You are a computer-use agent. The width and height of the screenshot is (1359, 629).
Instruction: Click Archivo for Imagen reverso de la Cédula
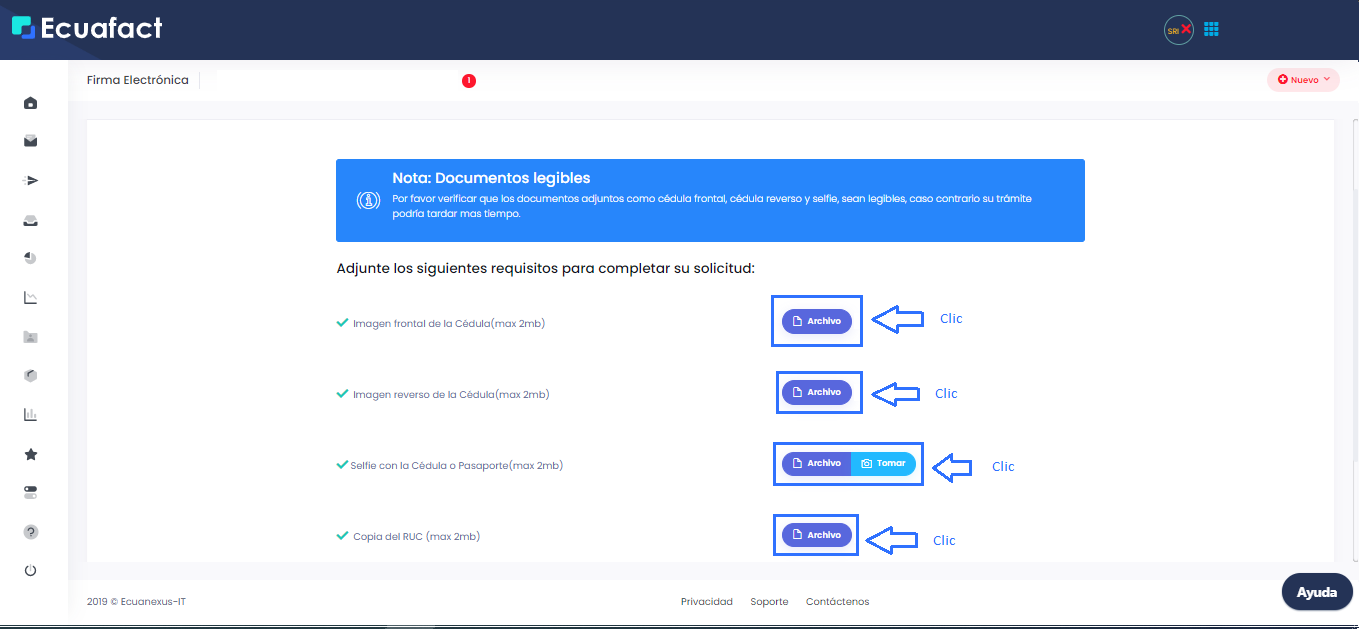click(817, 393)
